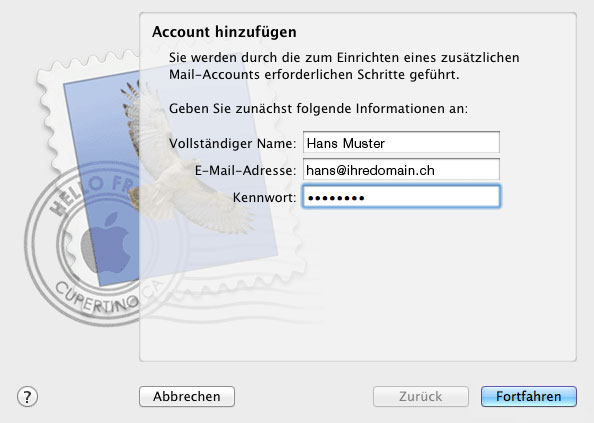
Task: Continue setup with the Fortfahren button
Action: coord(529,396)
